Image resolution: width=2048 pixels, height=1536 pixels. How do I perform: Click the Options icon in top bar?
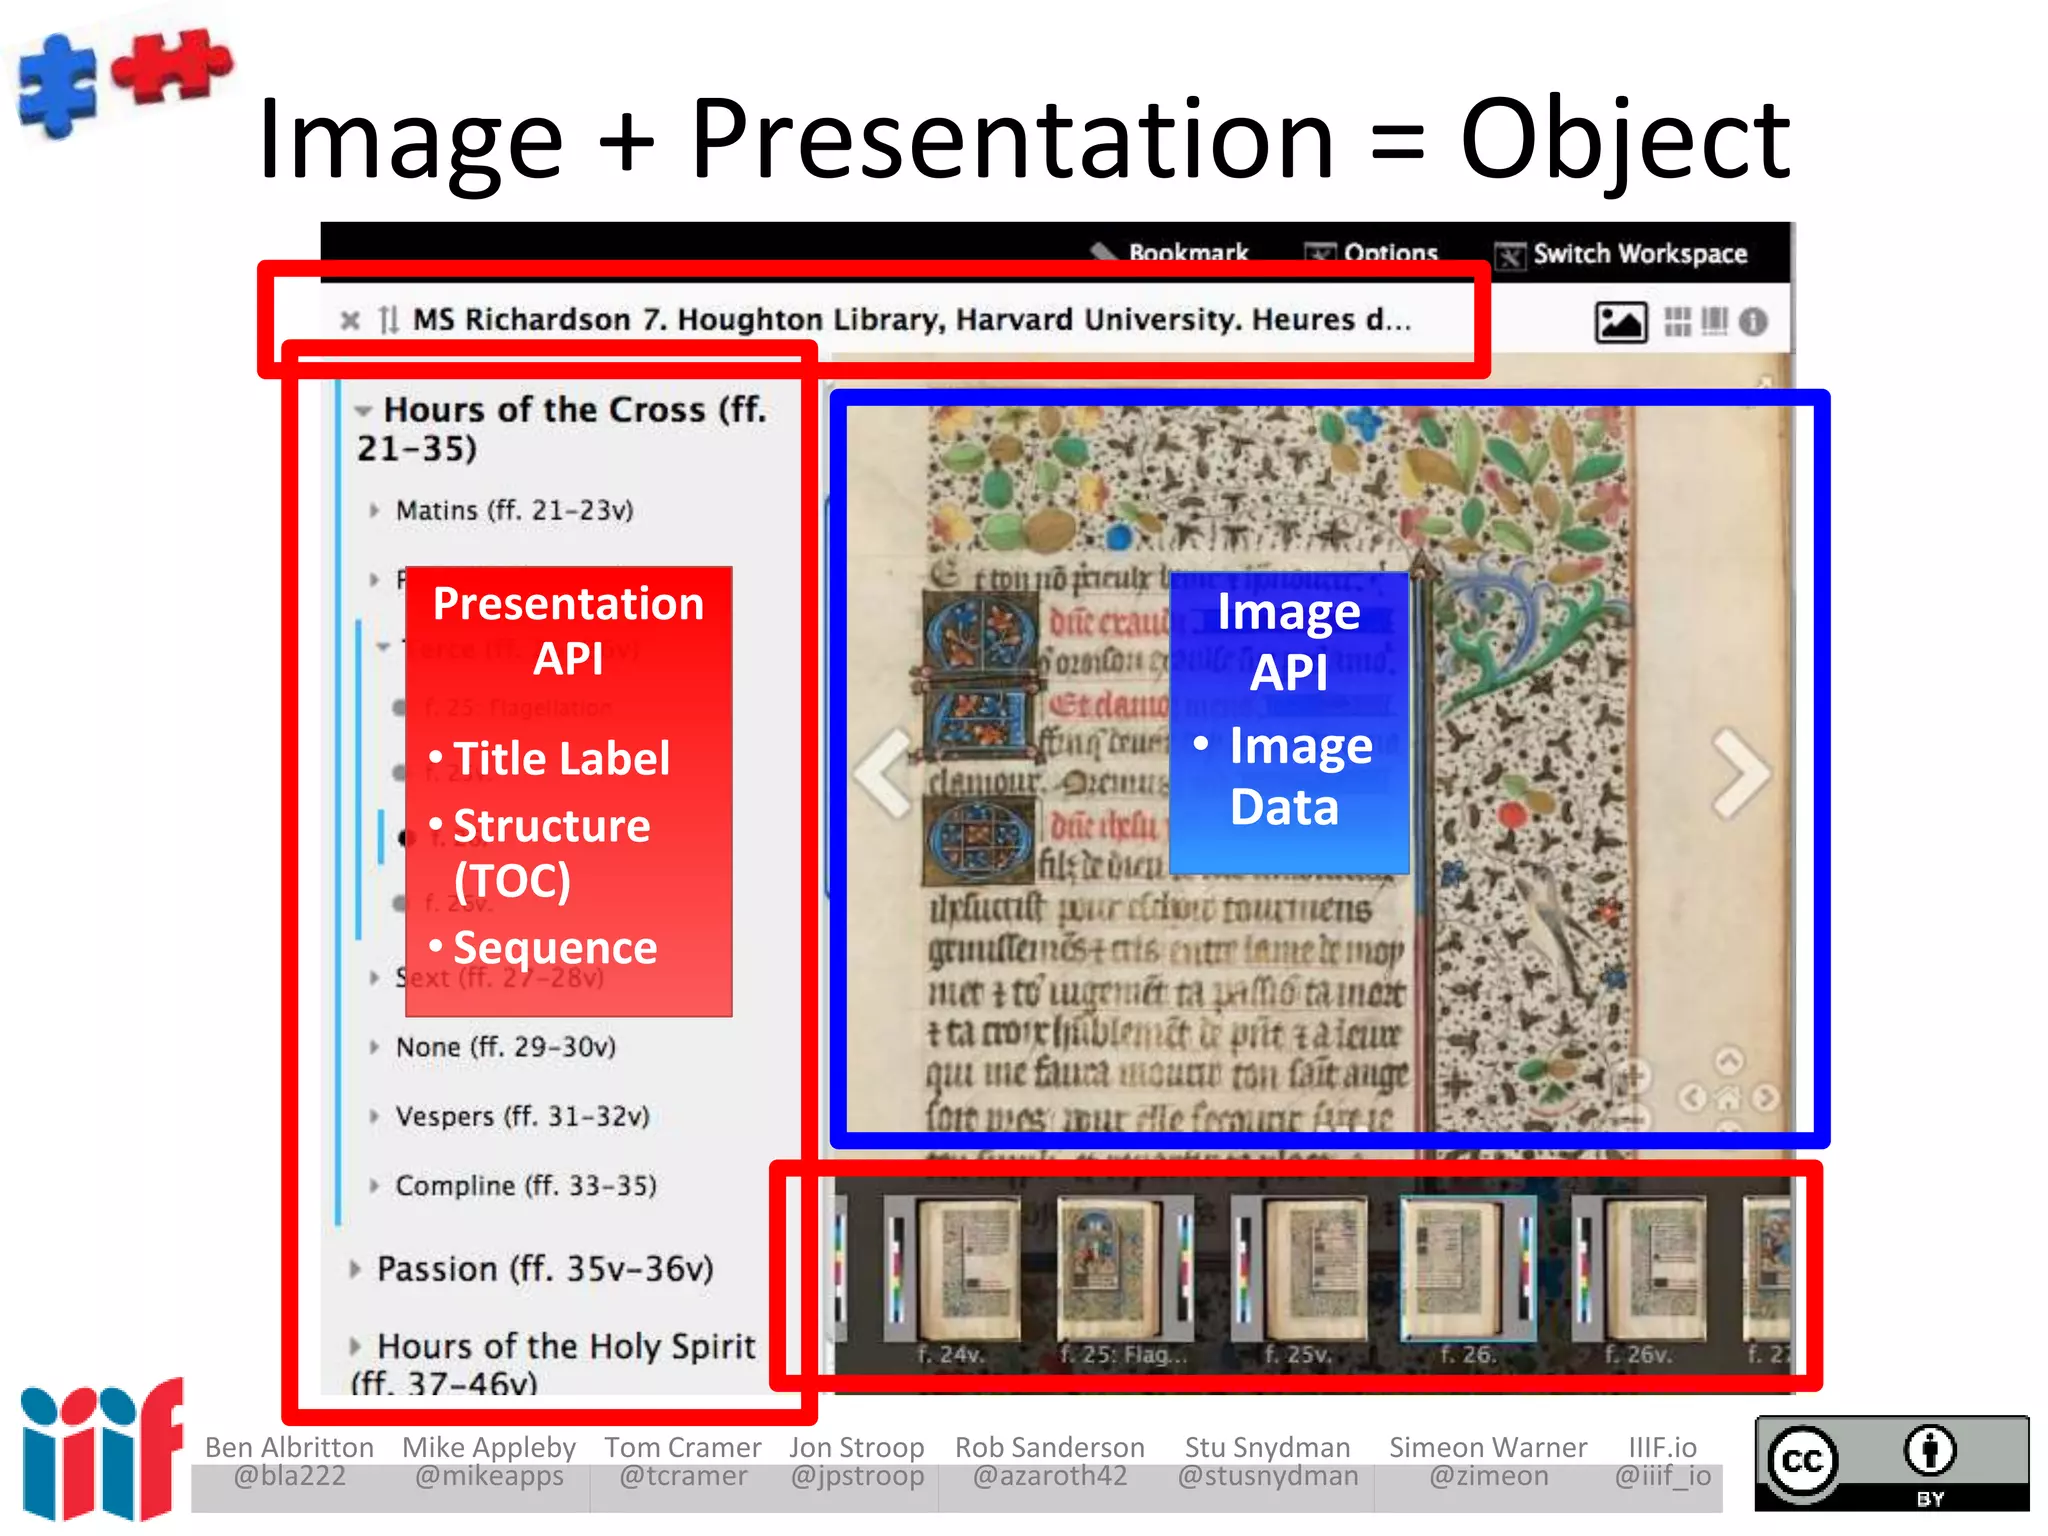click(x=1320, y=253)
